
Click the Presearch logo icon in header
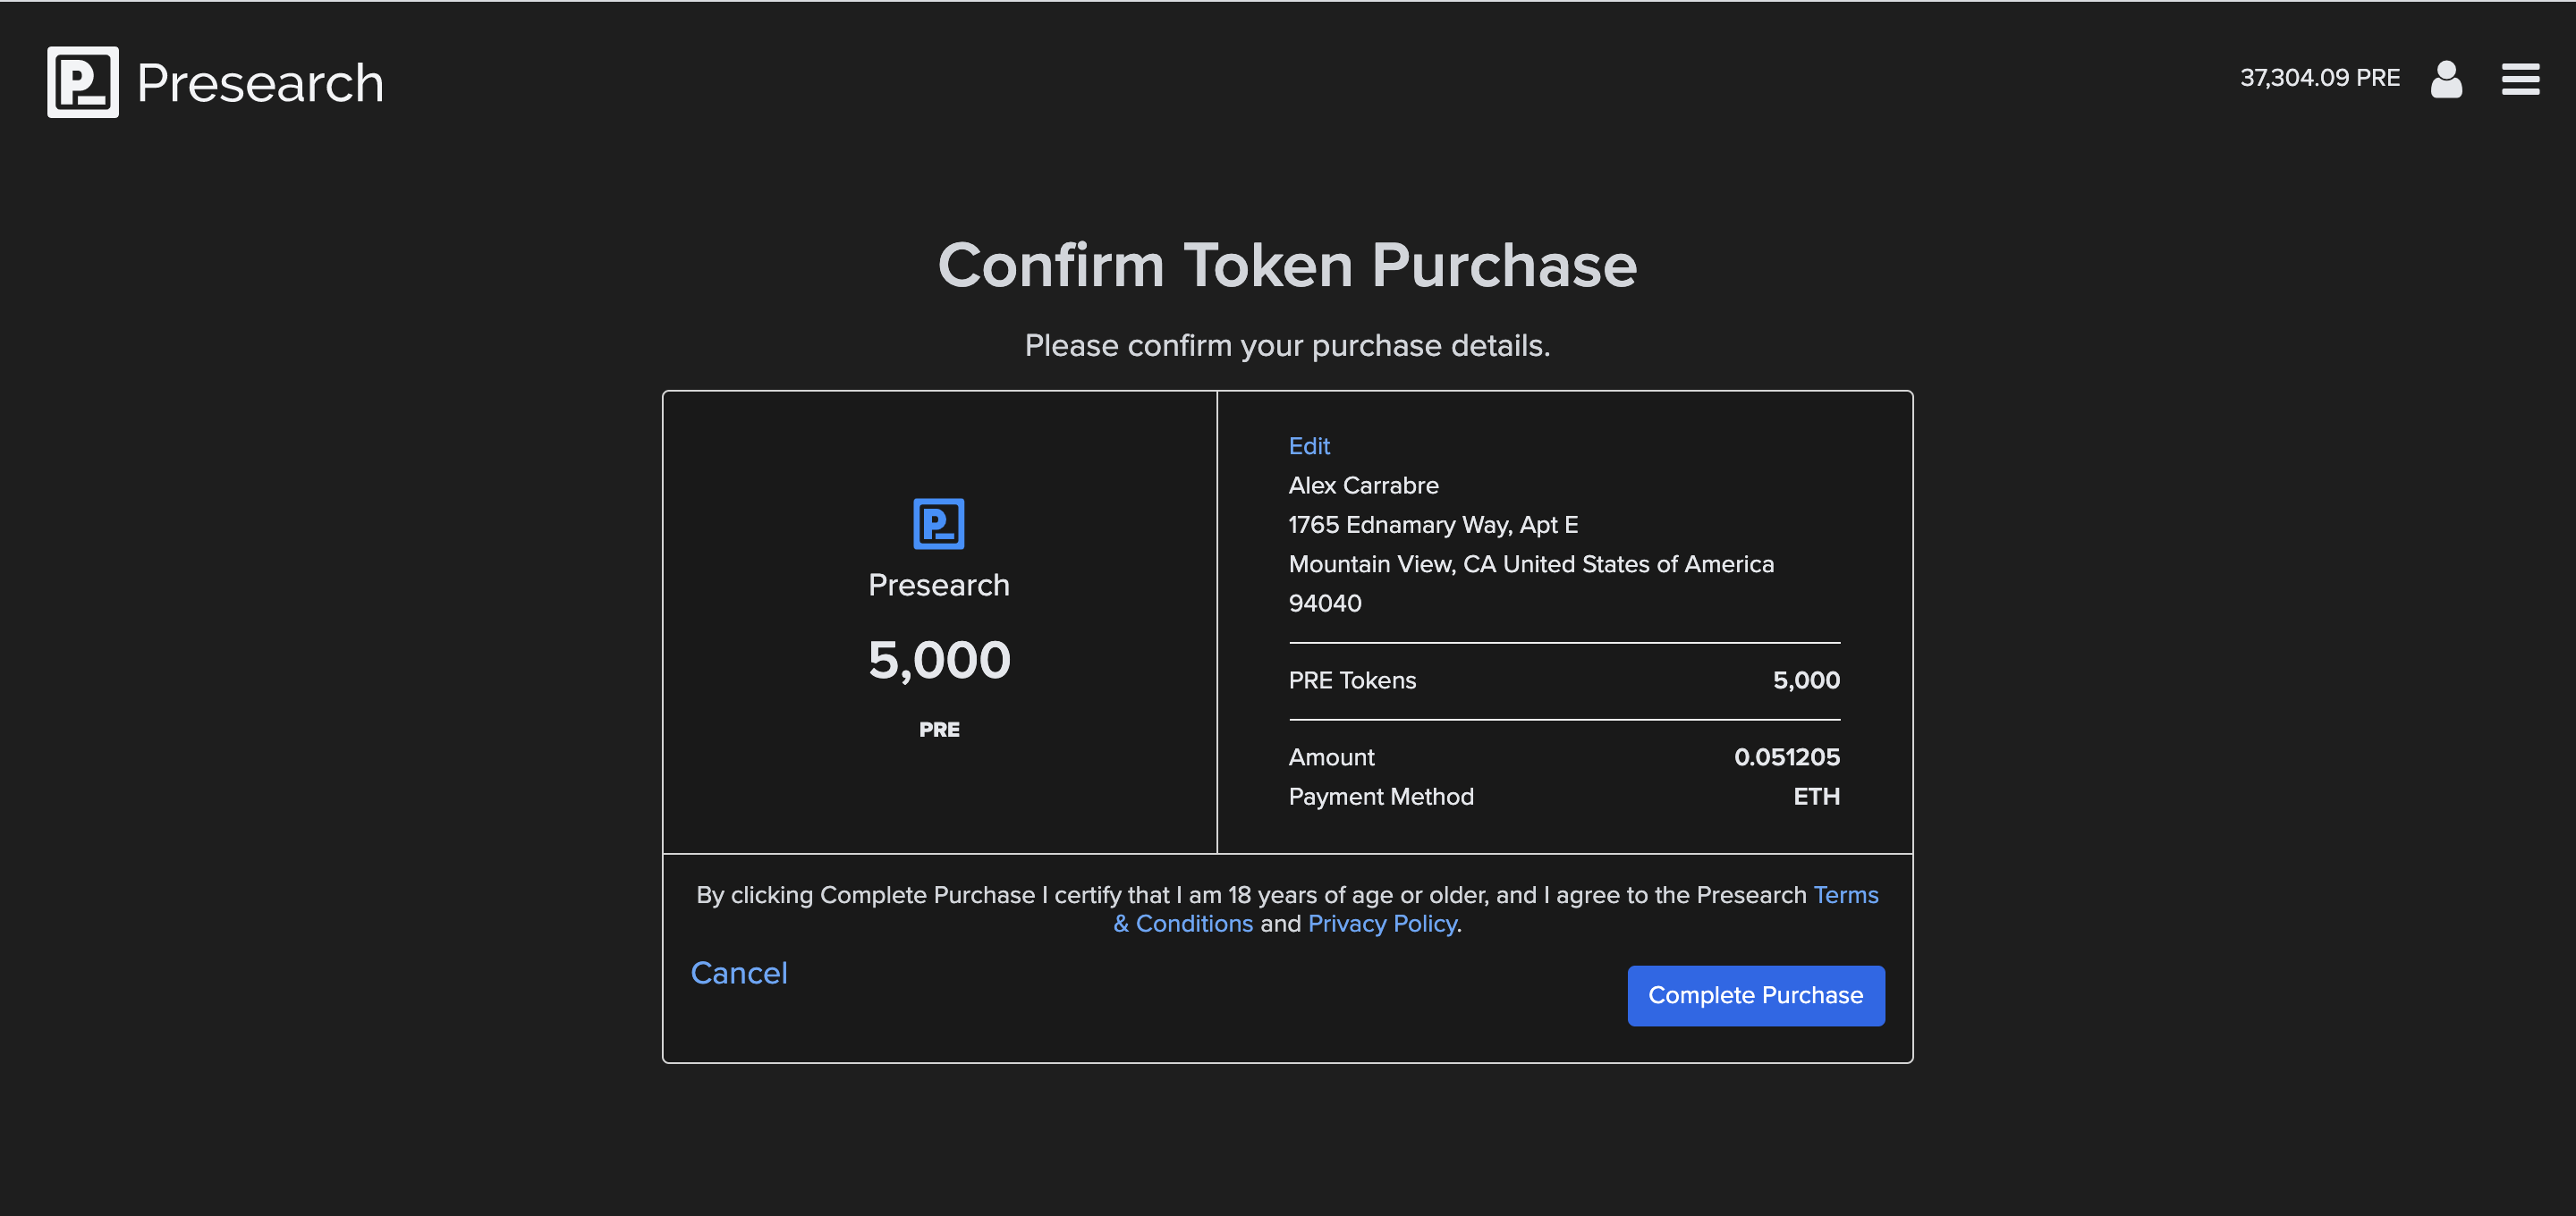click(x=83, y=82)
